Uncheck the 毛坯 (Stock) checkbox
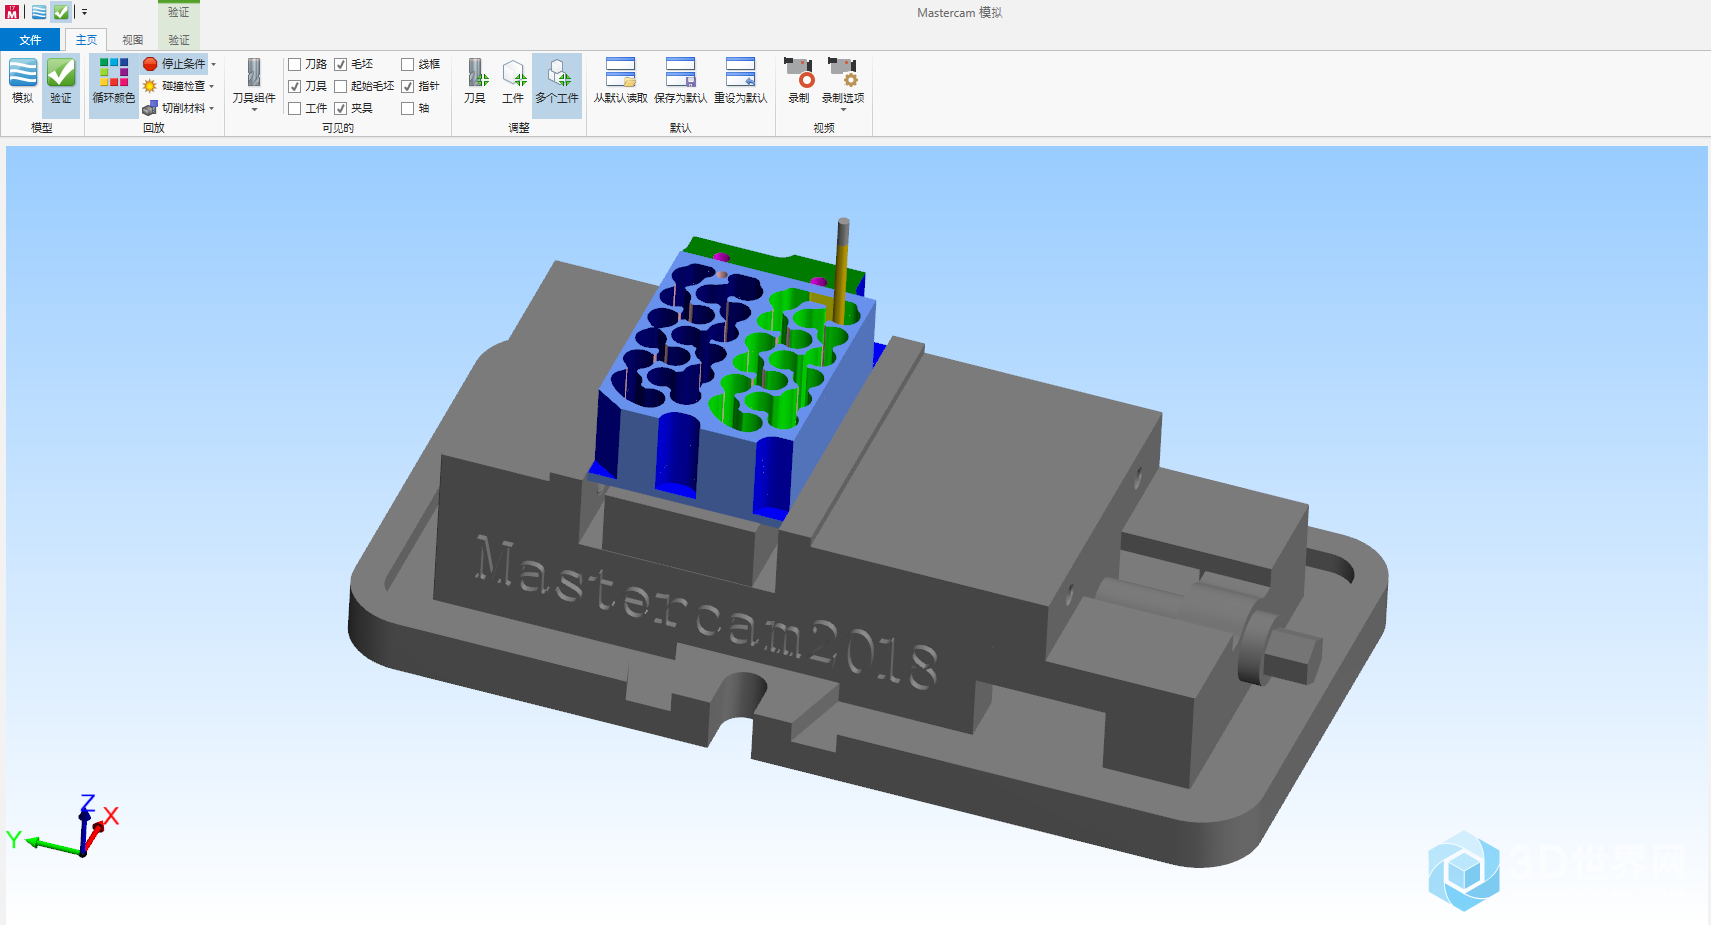 tap(341, 64)
